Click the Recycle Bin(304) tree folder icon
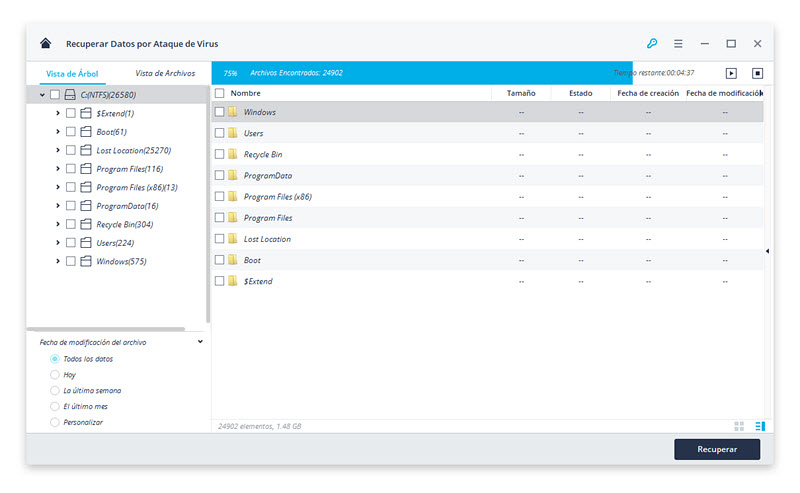This screenshot has width=800, height=493. tap(86, 224)
